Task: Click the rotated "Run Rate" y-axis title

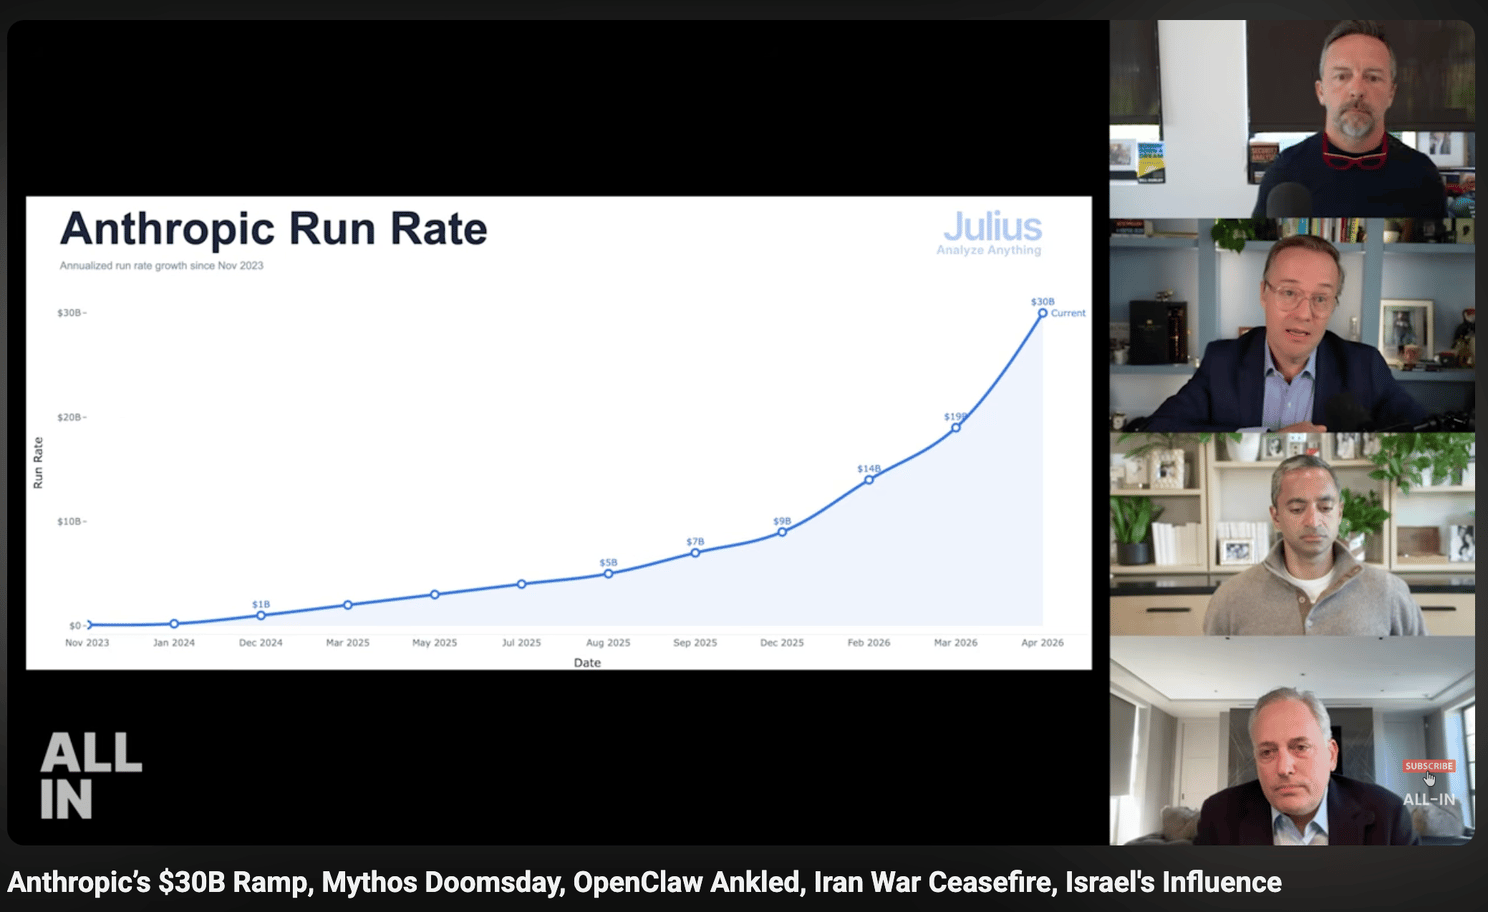Action: coord(38,463)
